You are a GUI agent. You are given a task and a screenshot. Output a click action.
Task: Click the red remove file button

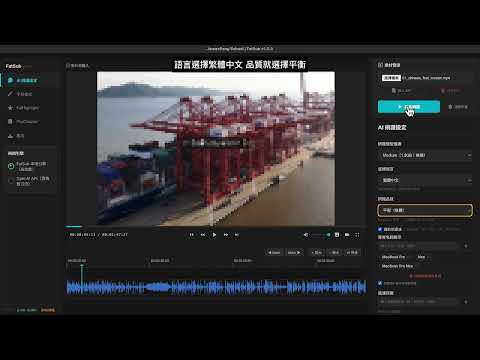coord(450,91)
